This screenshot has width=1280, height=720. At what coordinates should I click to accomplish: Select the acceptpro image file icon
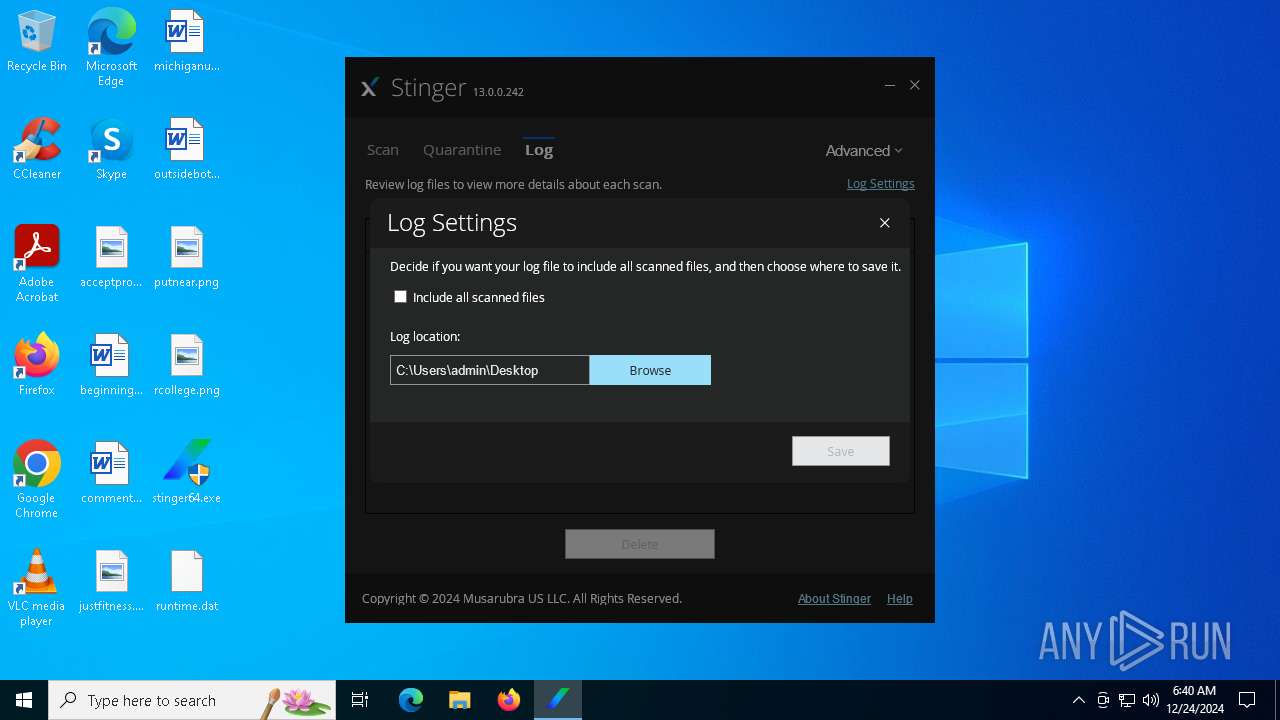(111, 258)
